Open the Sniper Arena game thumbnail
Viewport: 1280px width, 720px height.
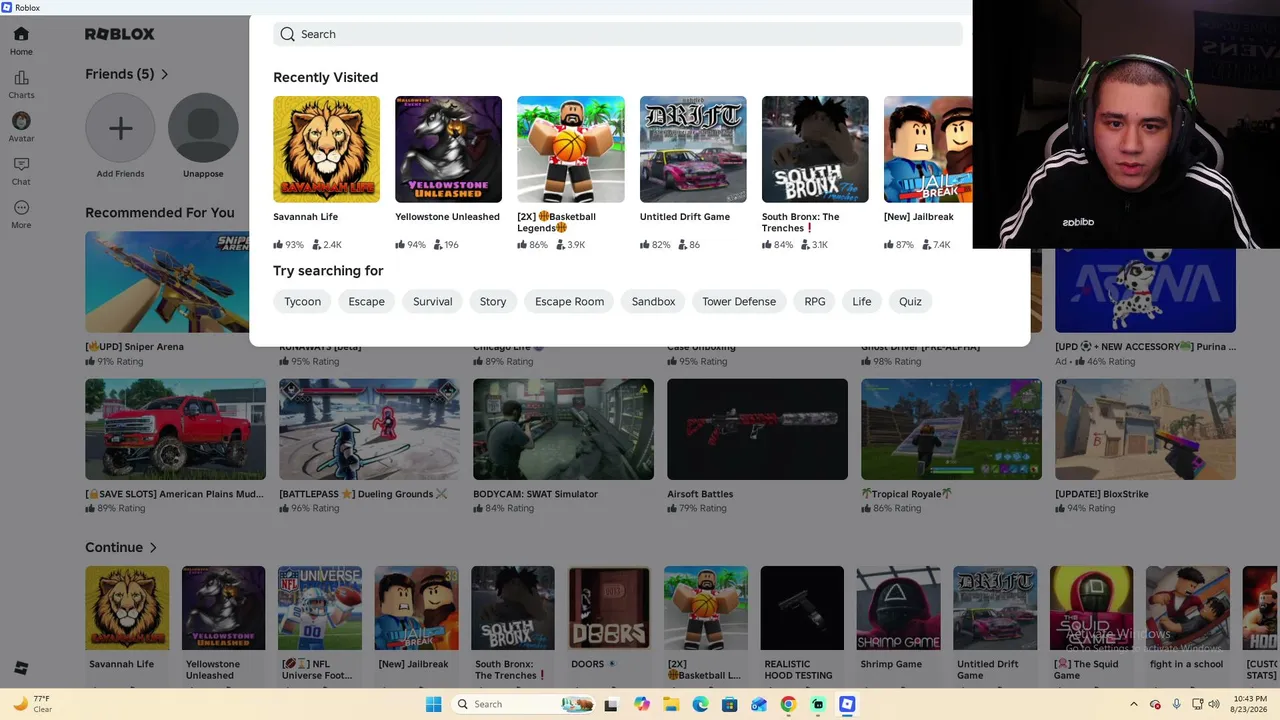(167, 282)
